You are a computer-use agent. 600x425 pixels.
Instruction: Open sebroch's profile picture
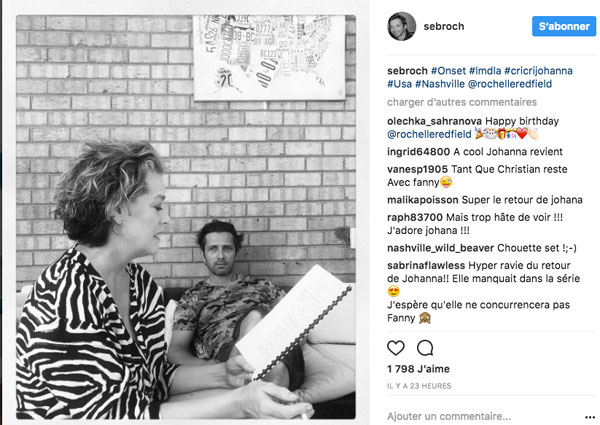coord(401,26)
